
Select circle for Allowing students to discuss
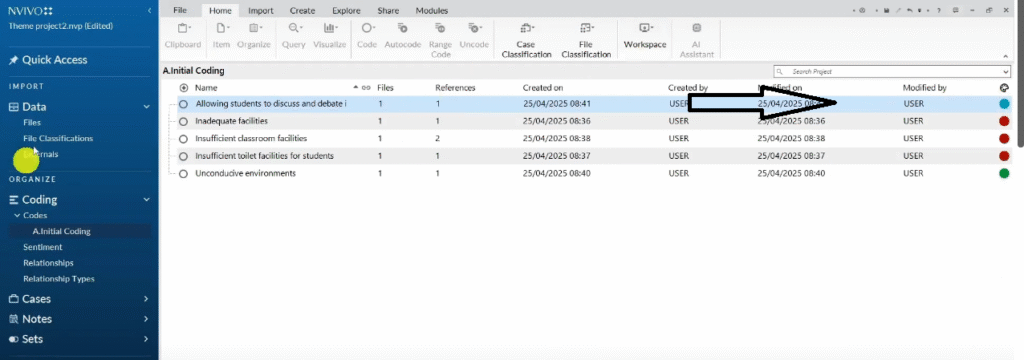(x=184, y=104)
